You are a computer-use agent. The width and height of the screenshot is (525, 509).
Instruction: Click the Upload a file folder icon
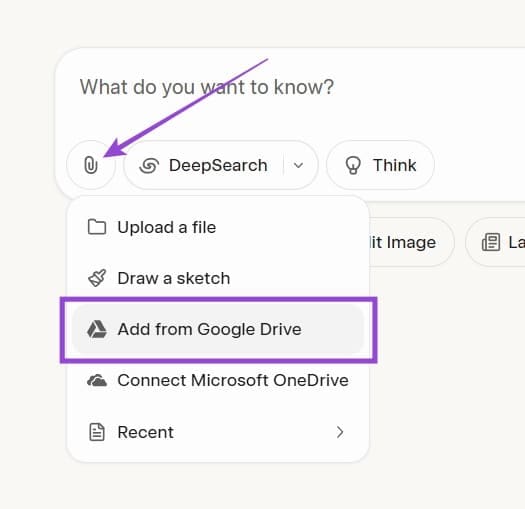pyautogui.click(x=97, y=227)
